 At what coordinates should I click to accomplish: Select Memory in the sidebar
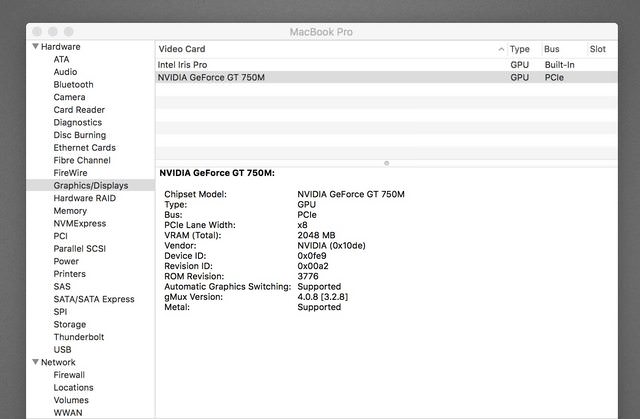[x=70, y=211]
